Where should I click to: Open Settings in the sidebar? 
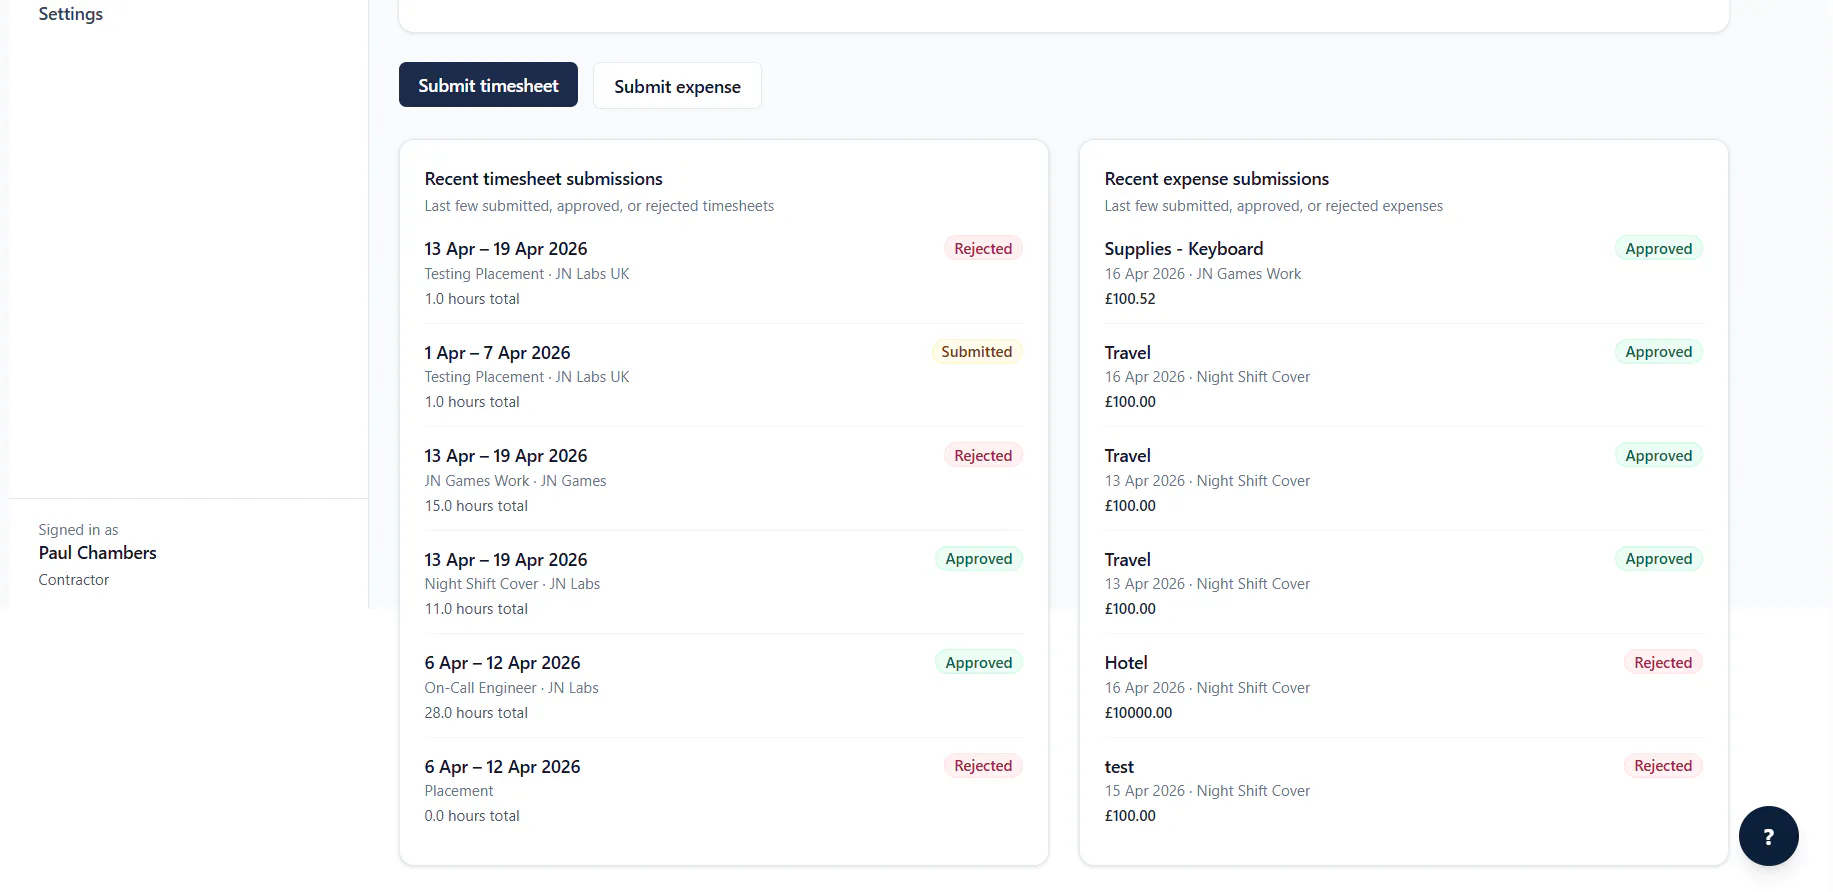[71, 14]
